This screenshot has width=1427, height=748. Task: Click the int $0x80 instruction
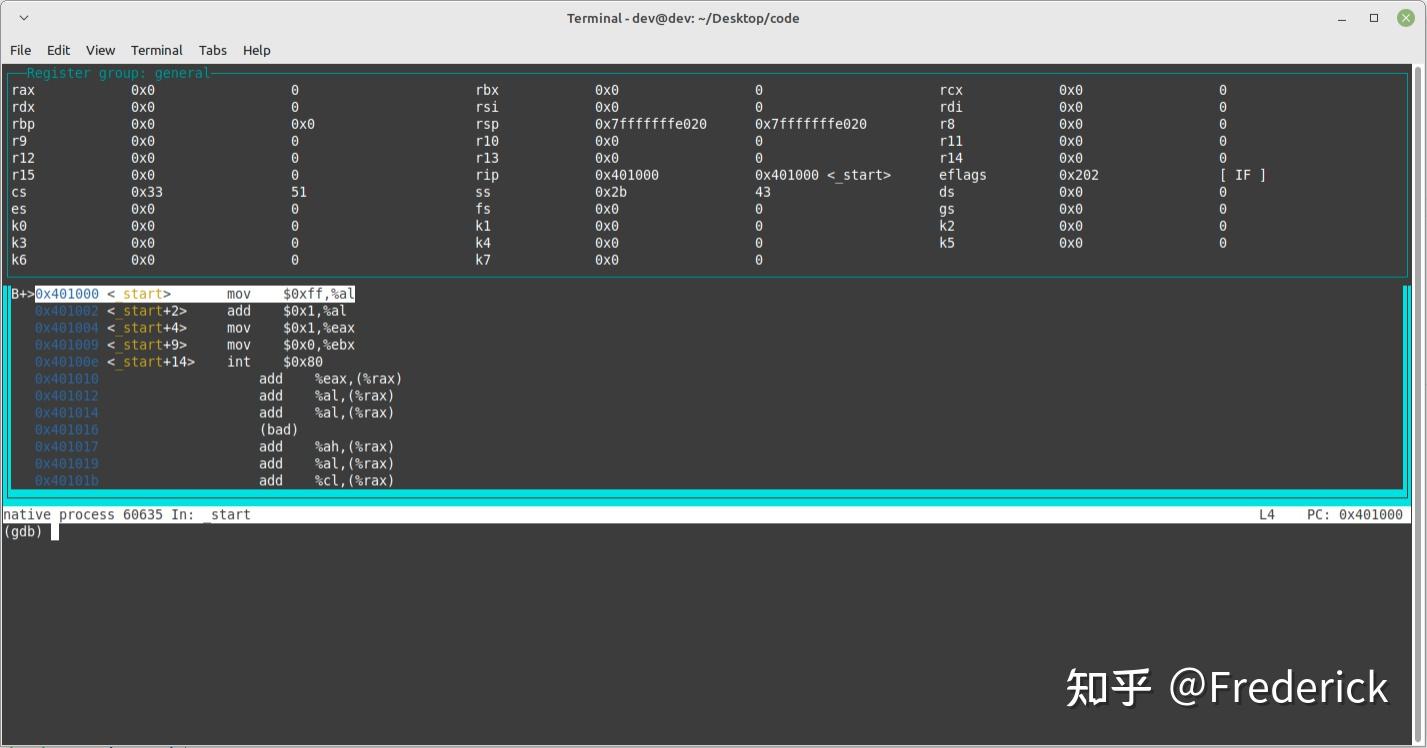point(274,362)
